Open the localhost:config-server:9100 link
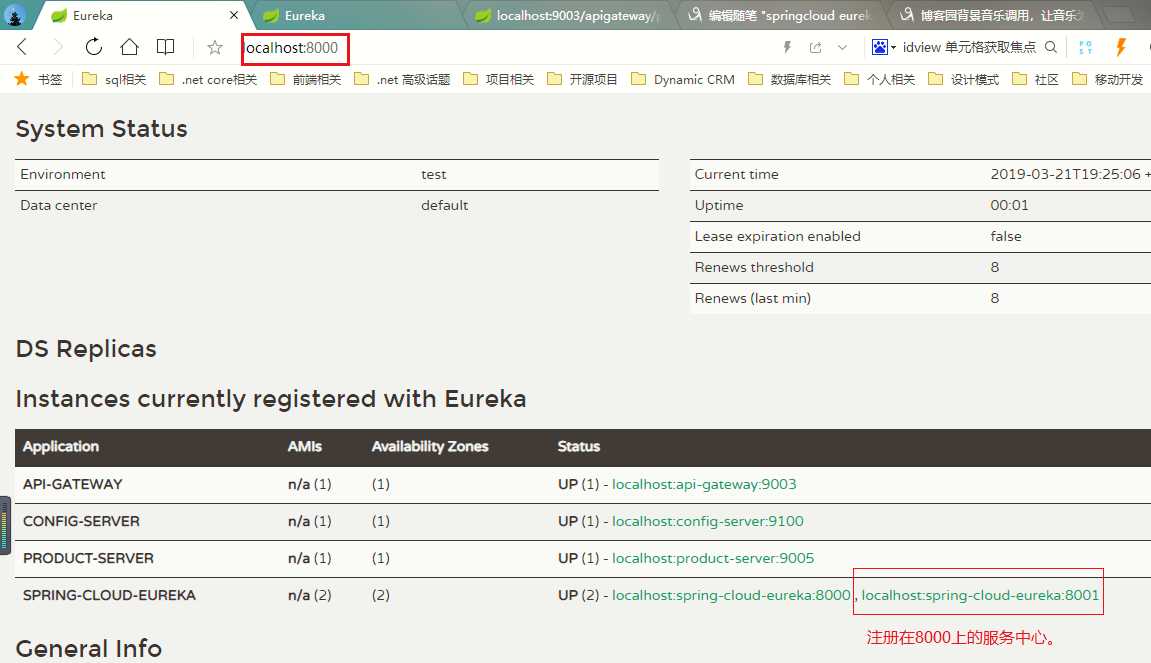Image resolution: width=1151 pixels, height=663 pixels. (x=708, y=521)
